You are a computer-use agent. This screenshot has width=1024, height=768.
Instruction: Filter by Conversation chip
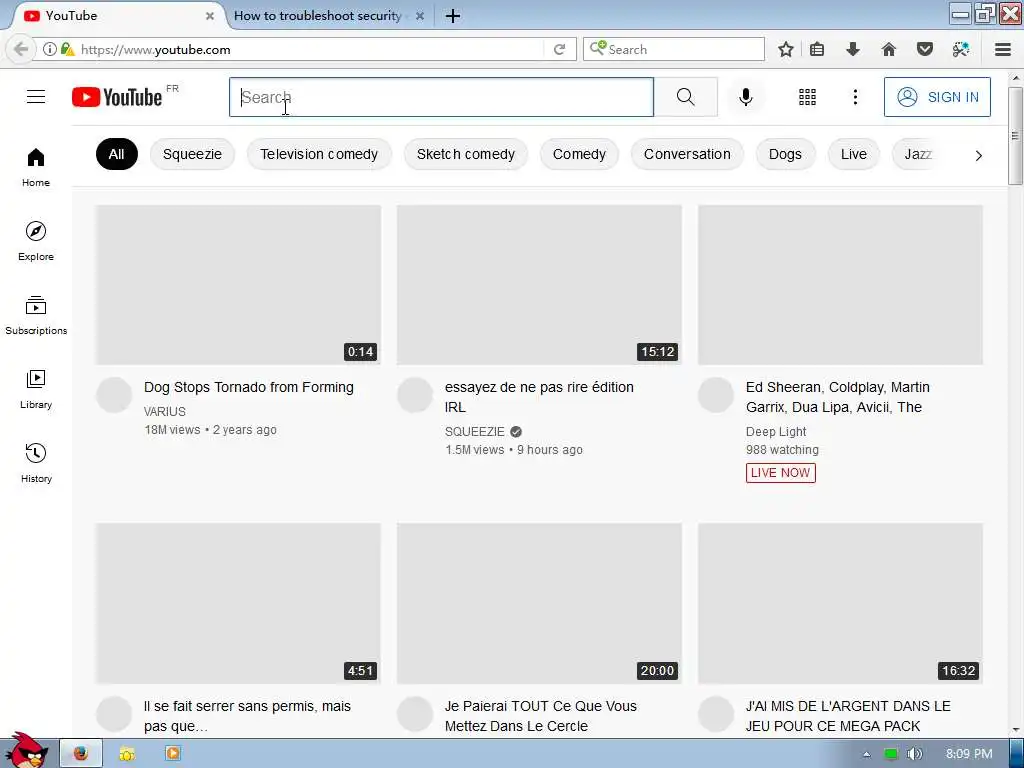687,154
